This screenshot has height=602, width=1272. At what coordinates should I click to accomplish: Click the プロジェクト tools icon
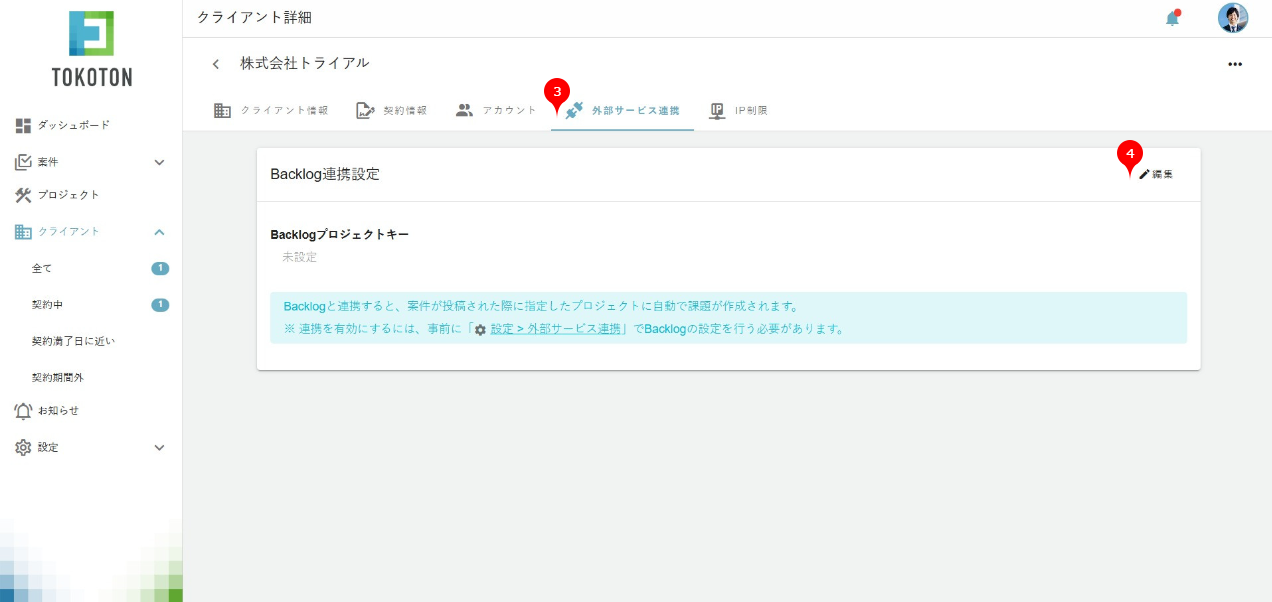(23, 195)
